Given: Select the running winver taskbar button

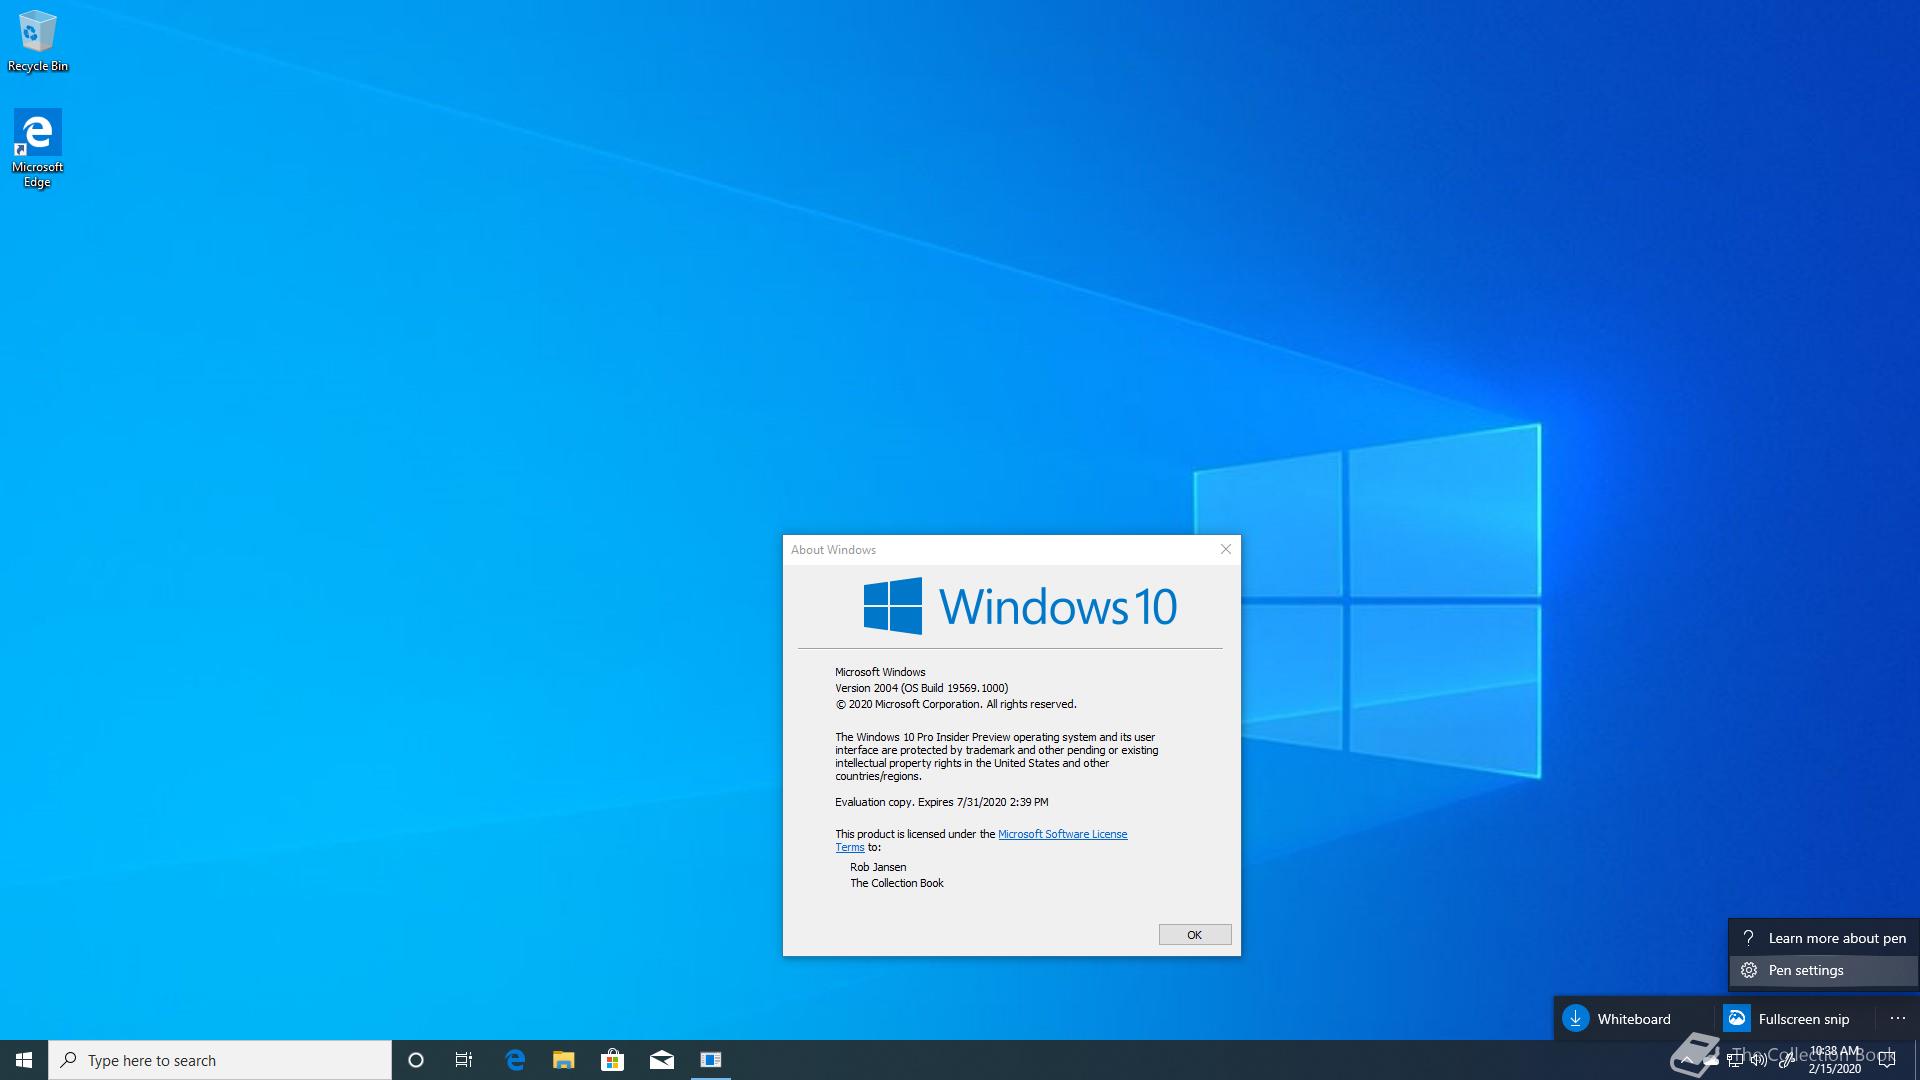Looking at the screenshot, I should coord(711,1060).
